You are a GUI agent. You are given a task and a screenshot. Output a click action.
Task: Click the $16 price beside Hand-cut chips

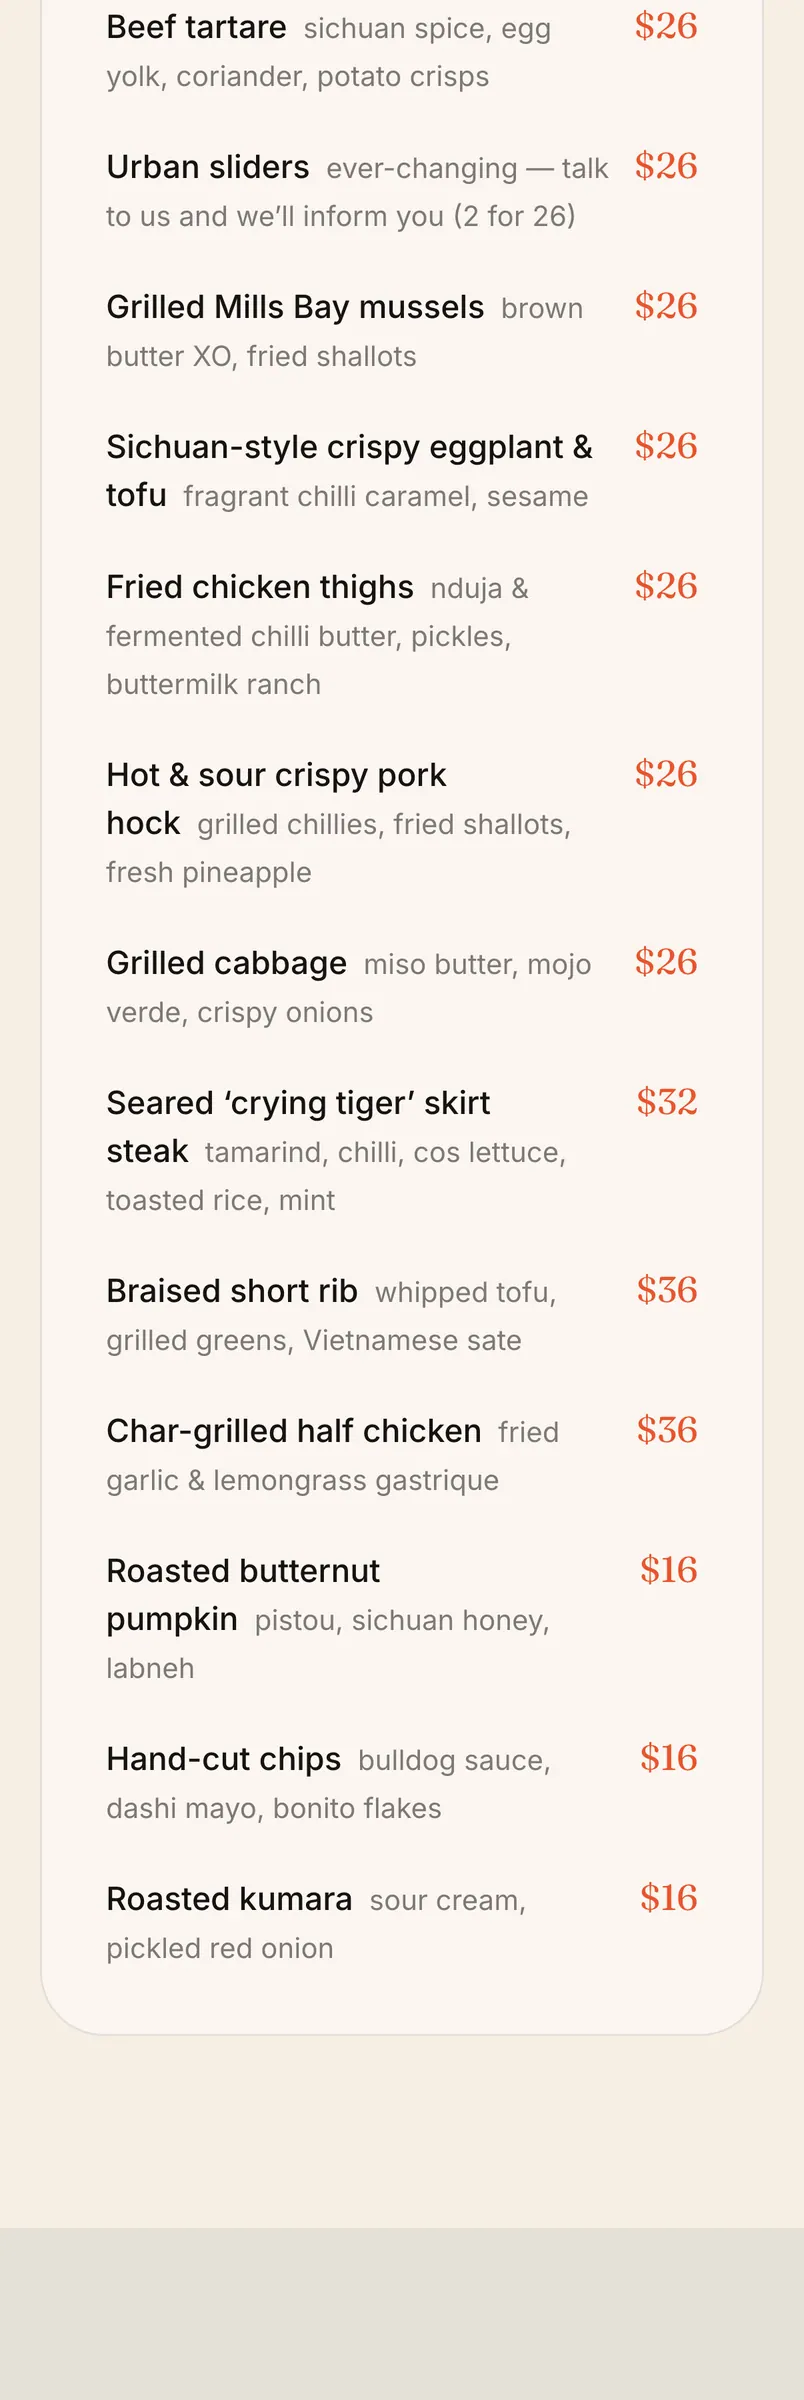point(669,1758)
